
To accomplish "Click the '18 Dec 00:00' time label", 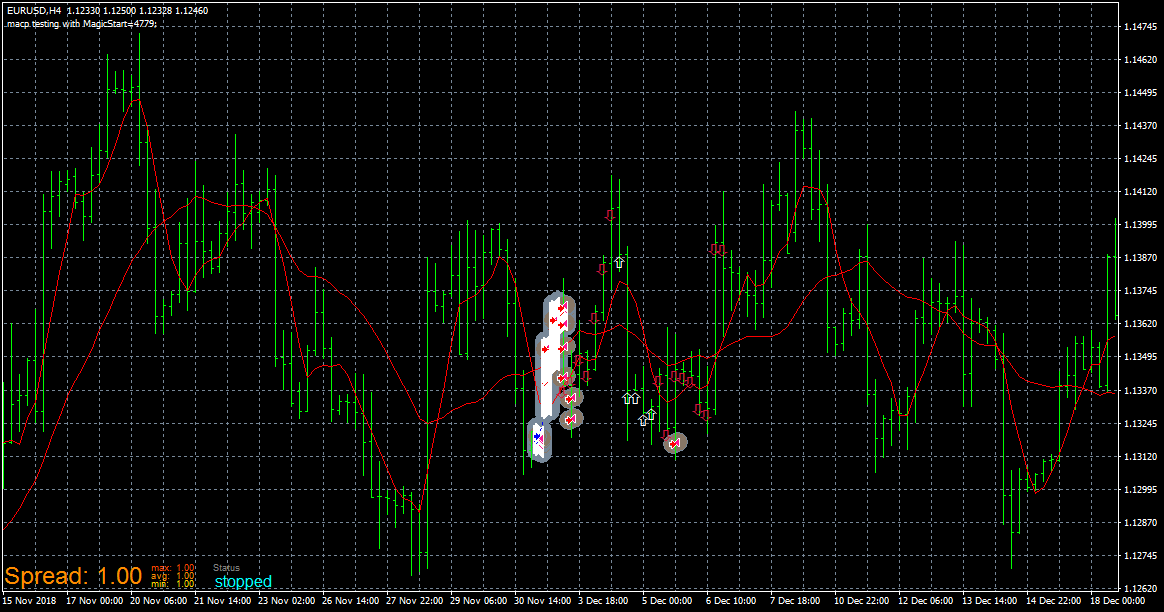I will coord(1117,600).
